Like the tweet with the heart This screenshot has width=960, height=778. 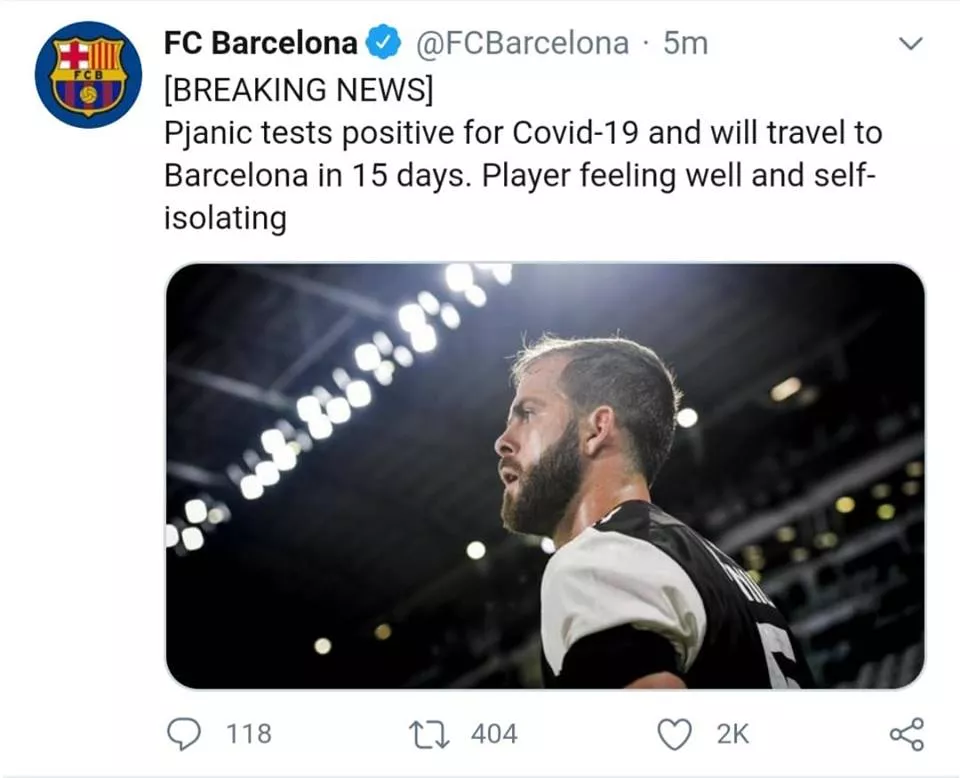[x=675, y=734]
